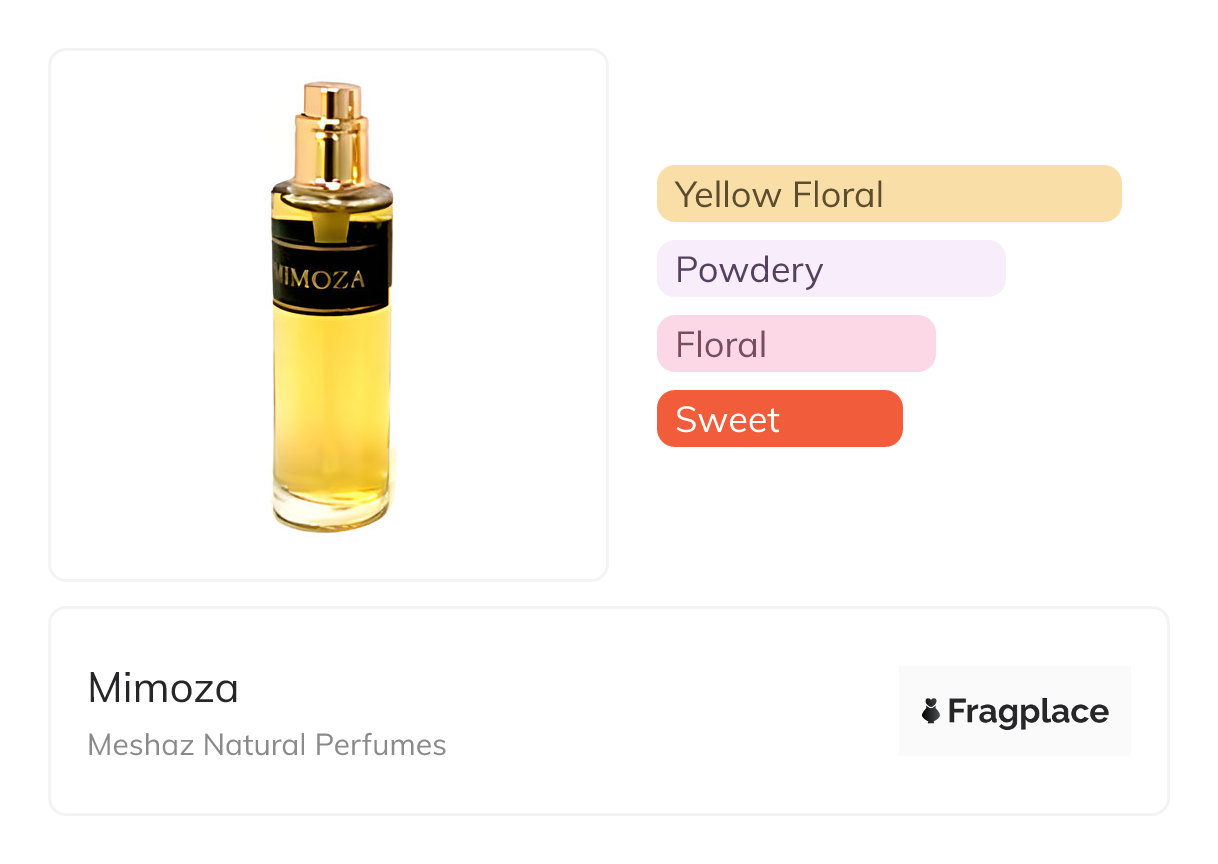This screenshot has height=864, width=1218.
Task: Click the gold collar below the spray cap
Action: point(331,150)
